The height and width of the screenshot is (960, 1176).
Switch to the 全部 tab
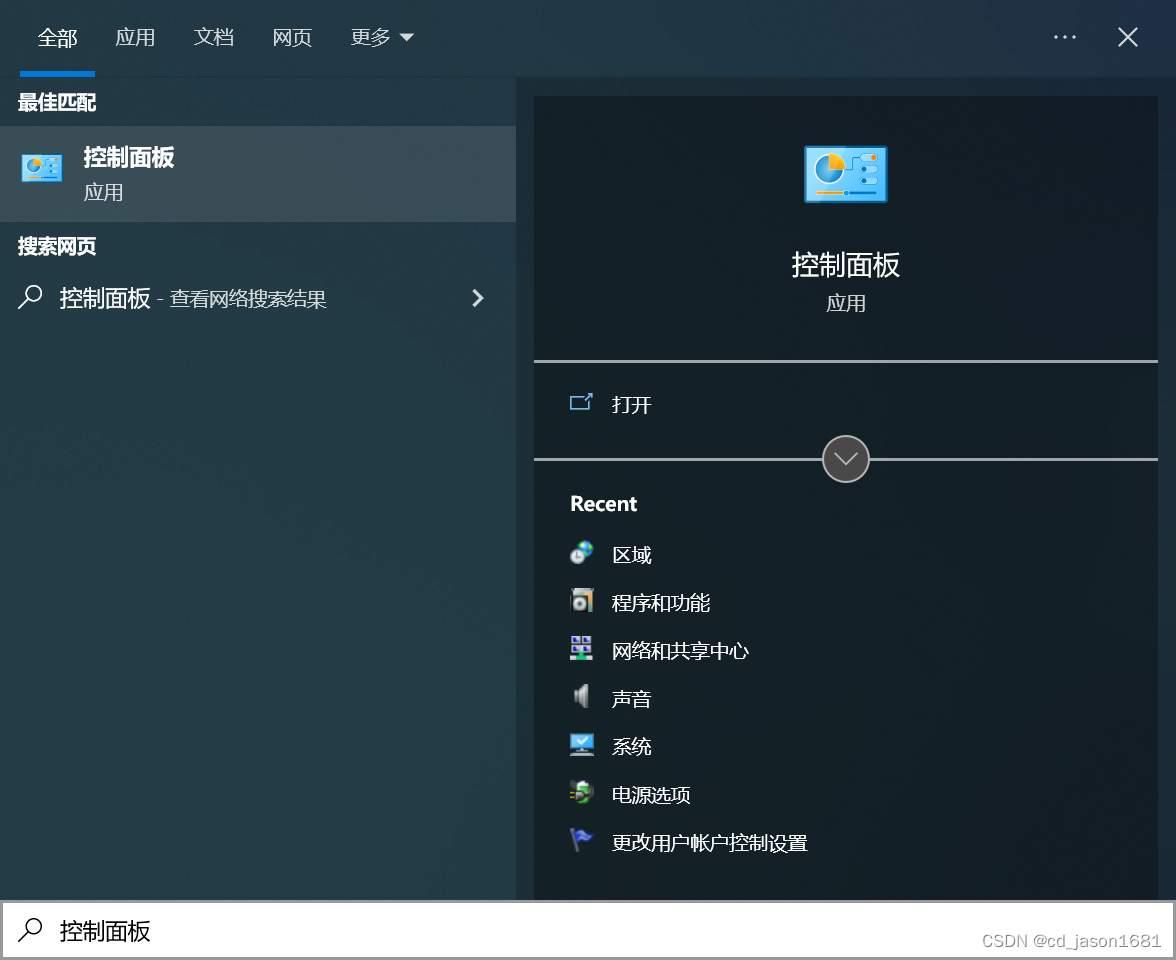[x=57, y=38]
